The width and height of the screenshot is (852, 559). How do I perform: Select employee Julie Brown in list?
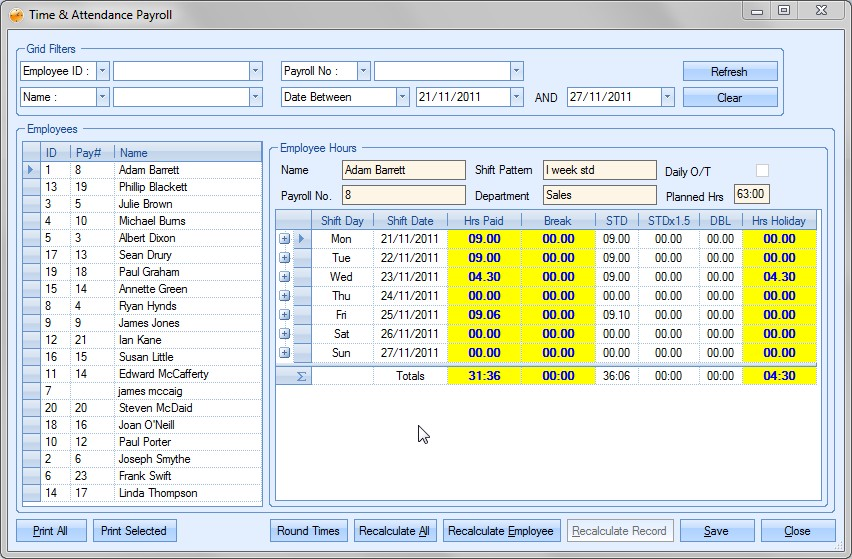coord(145,204)
